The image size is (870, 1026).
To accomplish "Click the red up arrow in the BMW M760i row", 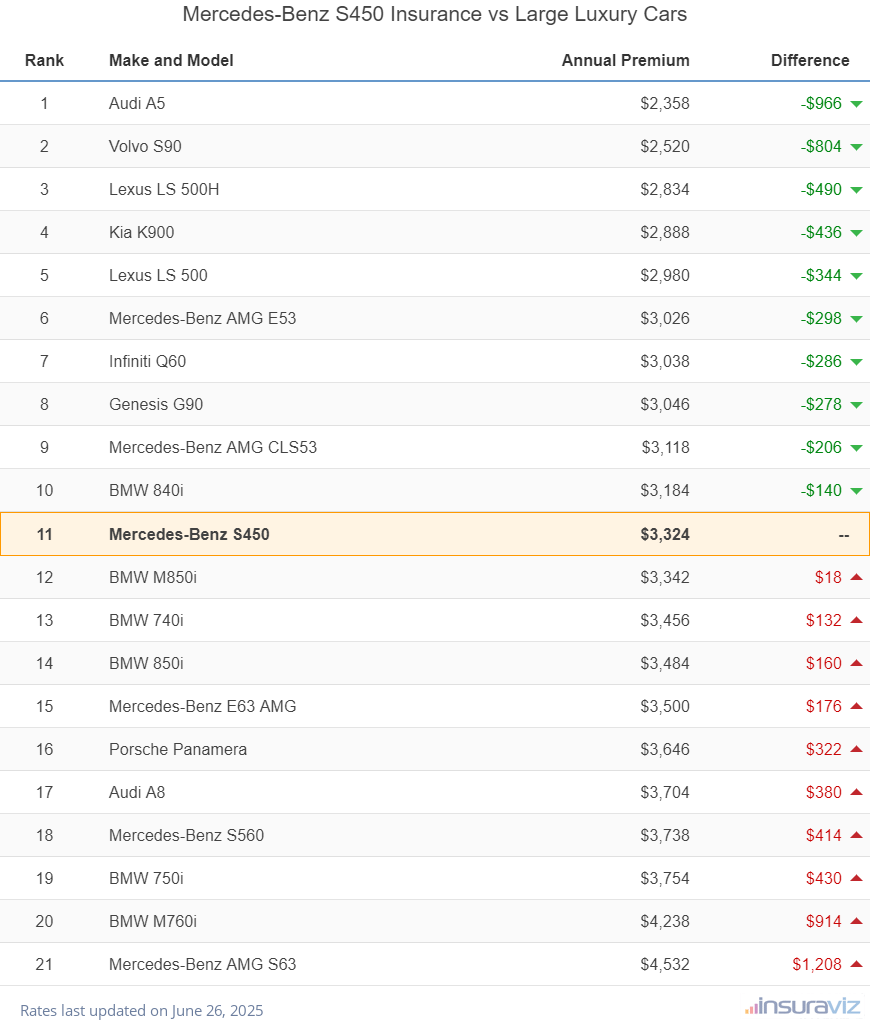I will (x=856, y=921).
